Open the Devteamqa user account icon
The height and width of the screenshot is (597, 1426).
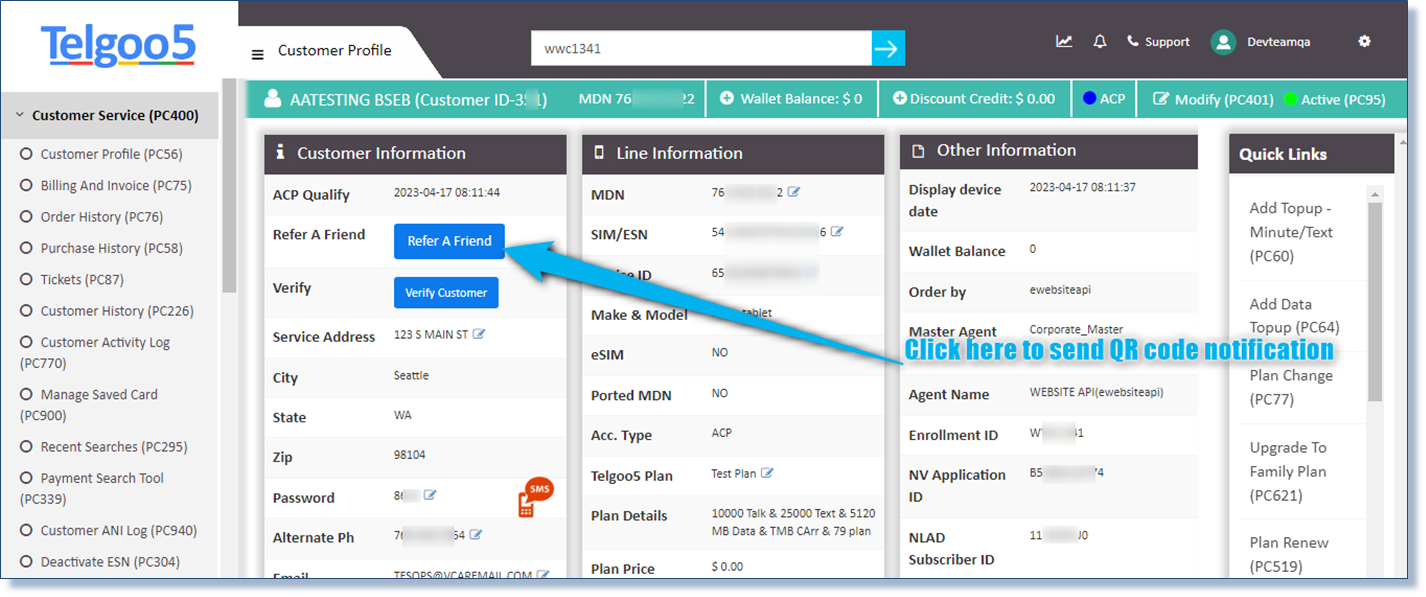pos(1222,41)
